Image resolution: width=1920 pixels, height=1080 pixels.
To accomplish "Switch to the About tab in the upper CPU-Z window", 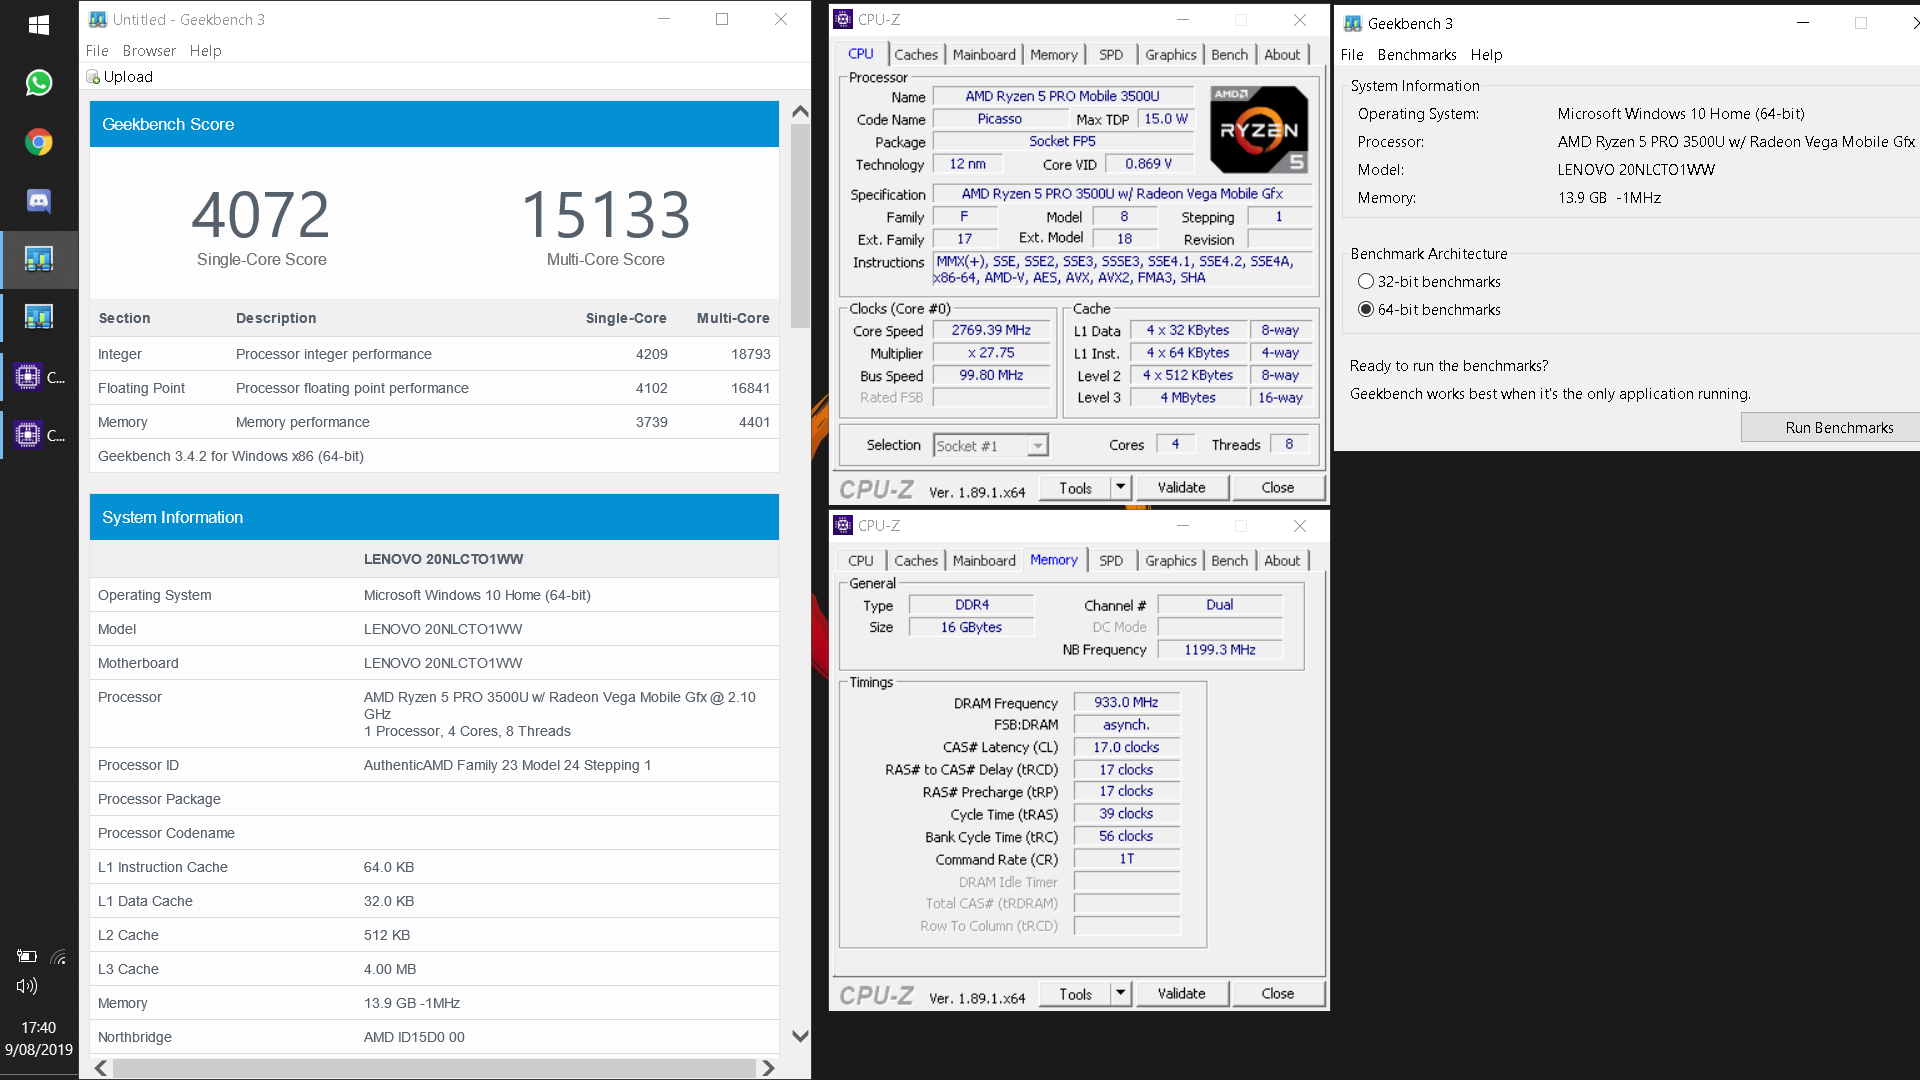I will coord(1282,55).
